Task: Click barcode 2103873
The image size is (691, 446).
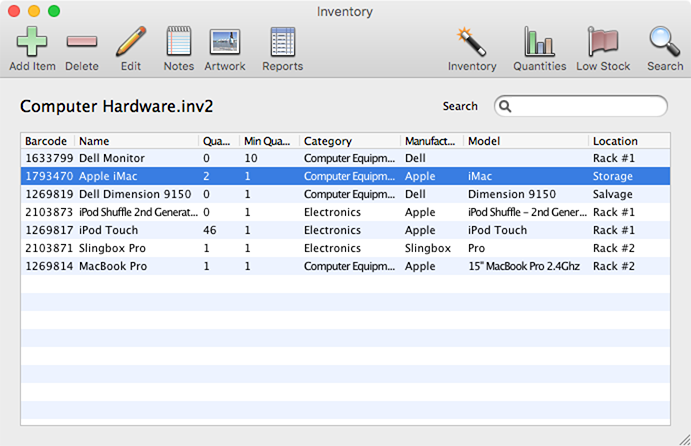Action: point(49,212)
